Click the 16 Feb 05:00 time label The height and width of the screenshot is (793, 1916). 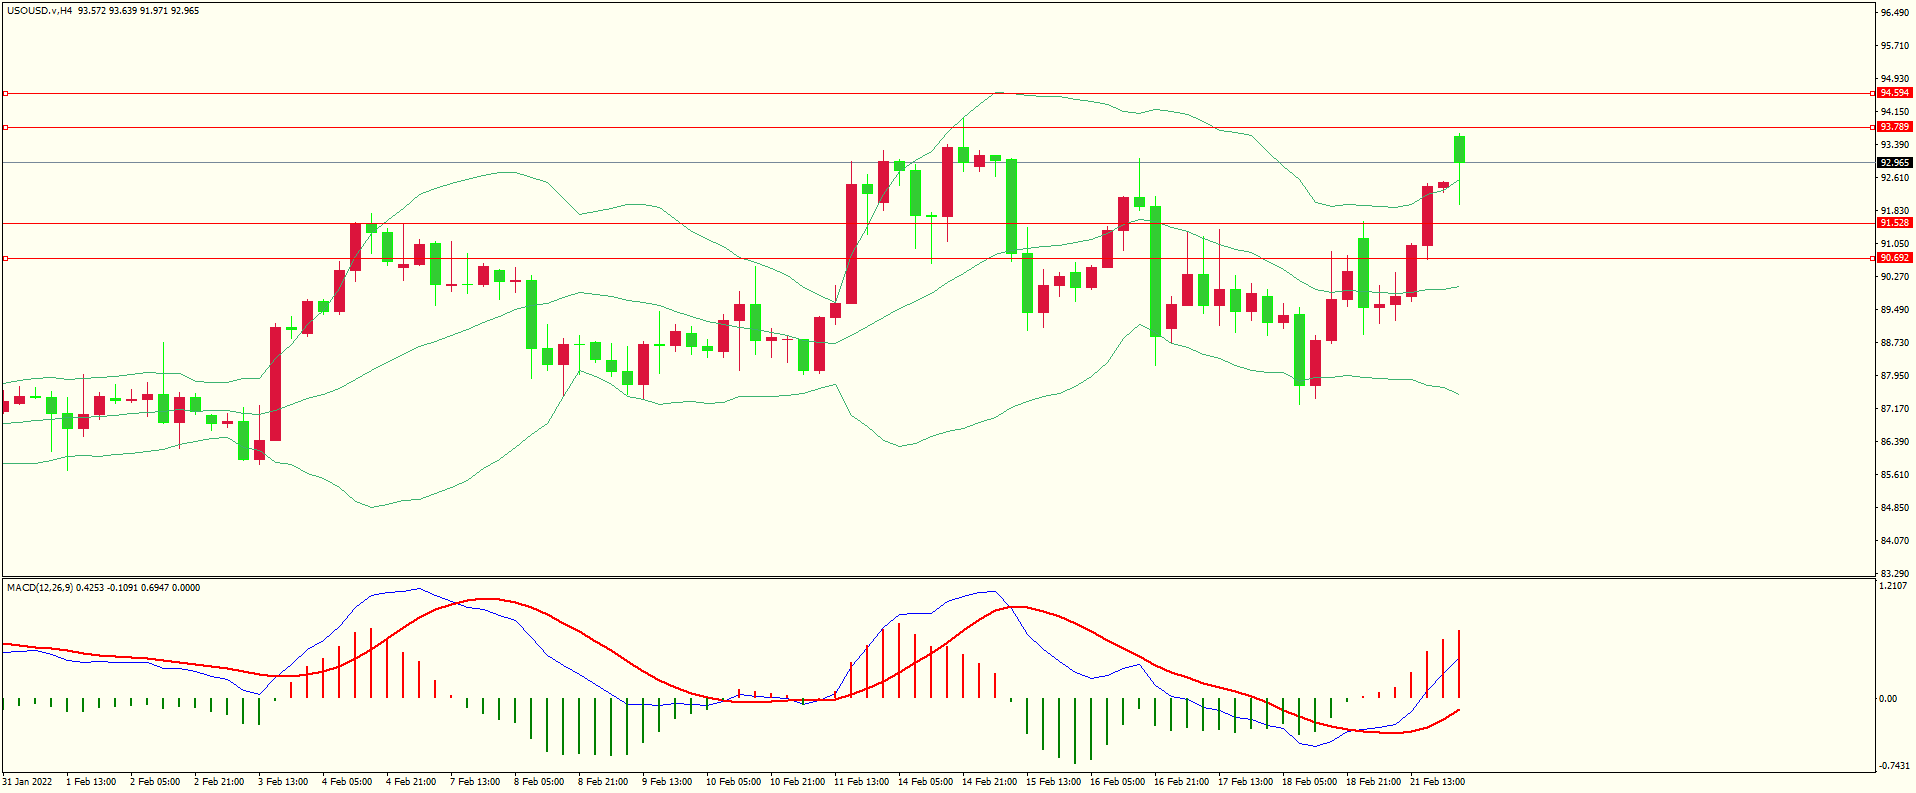pos(1117,782)
